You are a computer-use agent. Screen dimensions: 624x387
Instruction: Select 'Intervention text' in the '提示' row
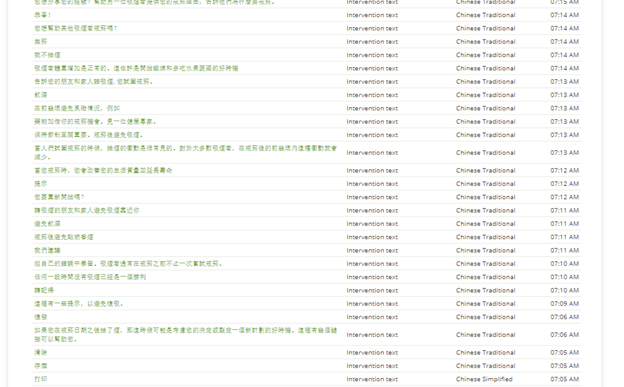(372, 184)
